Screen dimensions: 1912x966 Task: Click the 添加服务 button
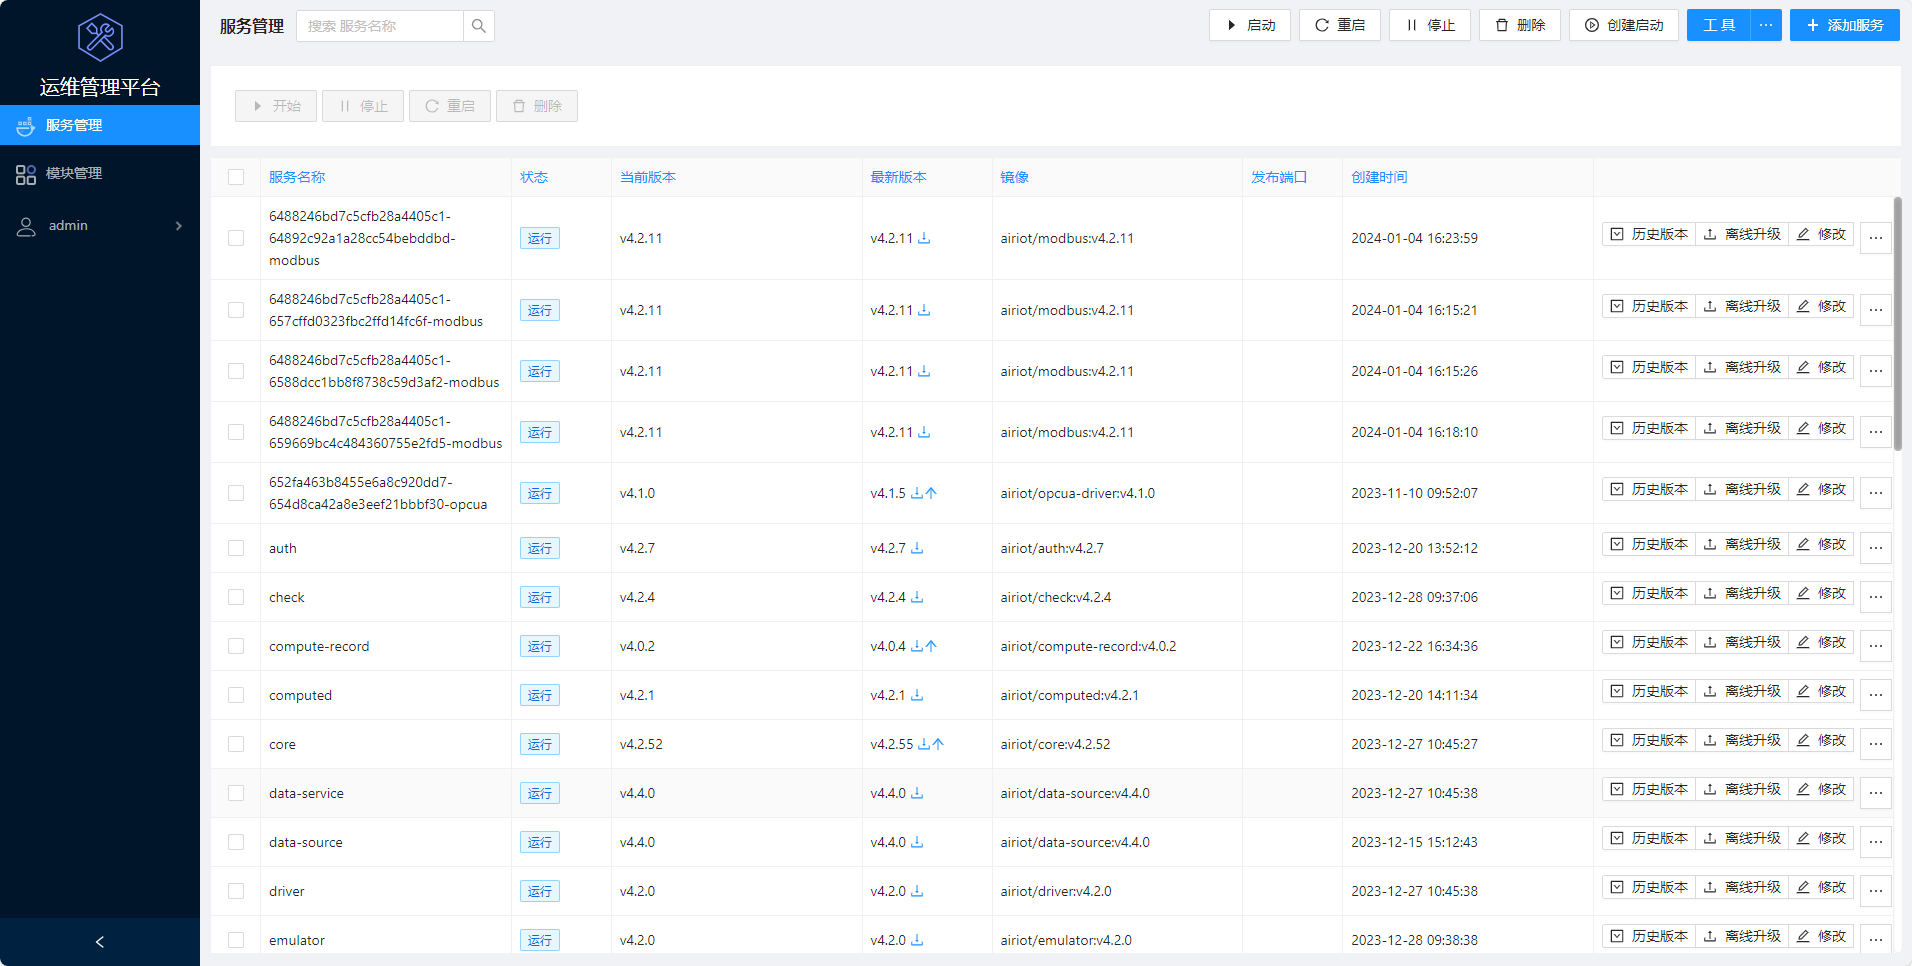click(1845, 26)
